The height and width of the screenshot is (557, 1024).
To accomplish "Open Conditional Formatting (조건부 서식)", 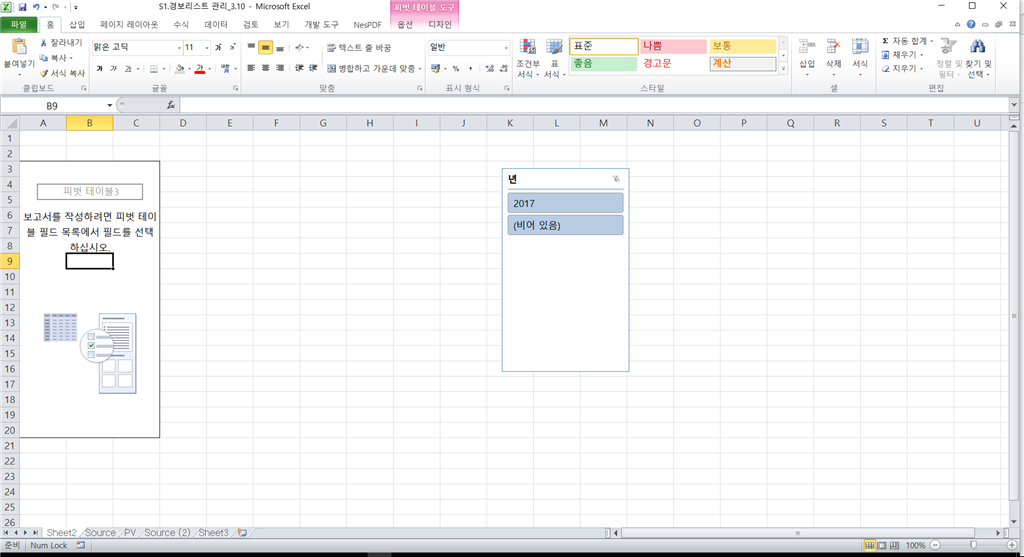I will [x=528, y=58].
